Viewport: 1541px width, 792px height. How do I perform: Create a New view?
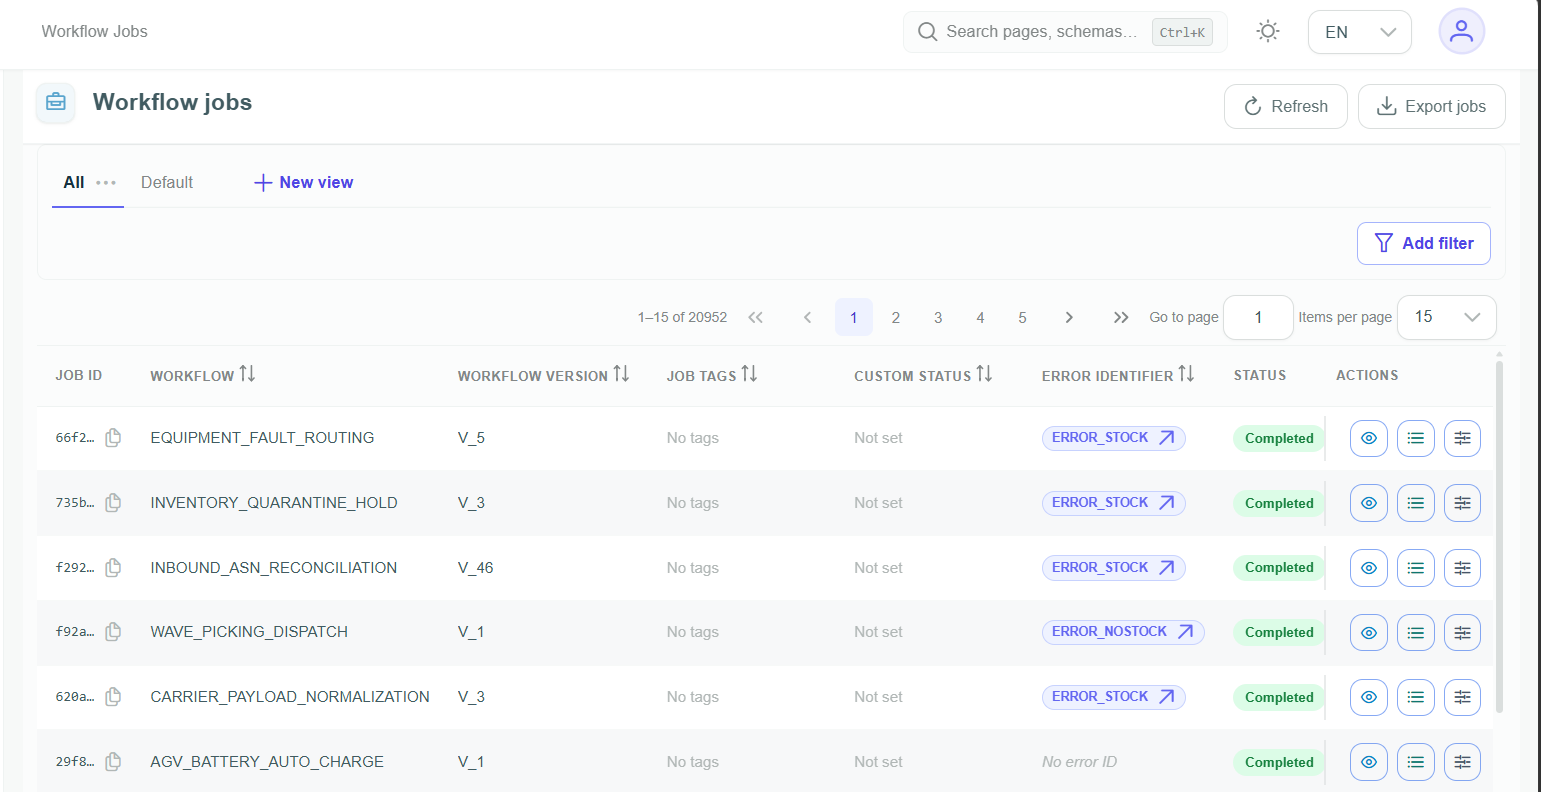[304, 182]
